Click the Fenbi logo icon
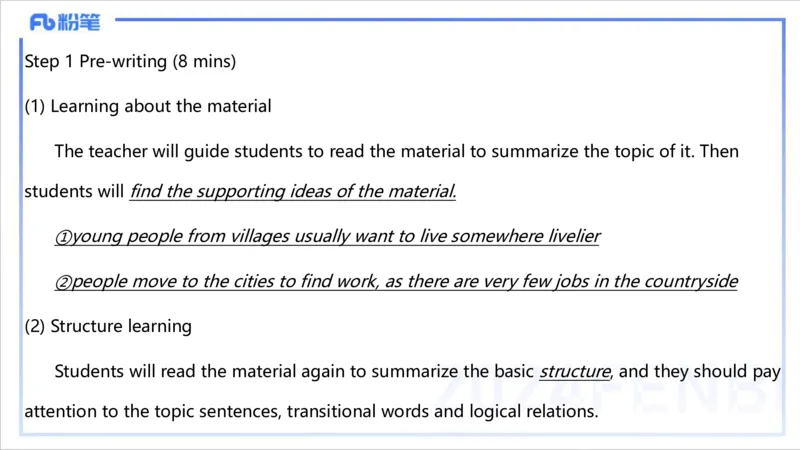 pos(42,22)
